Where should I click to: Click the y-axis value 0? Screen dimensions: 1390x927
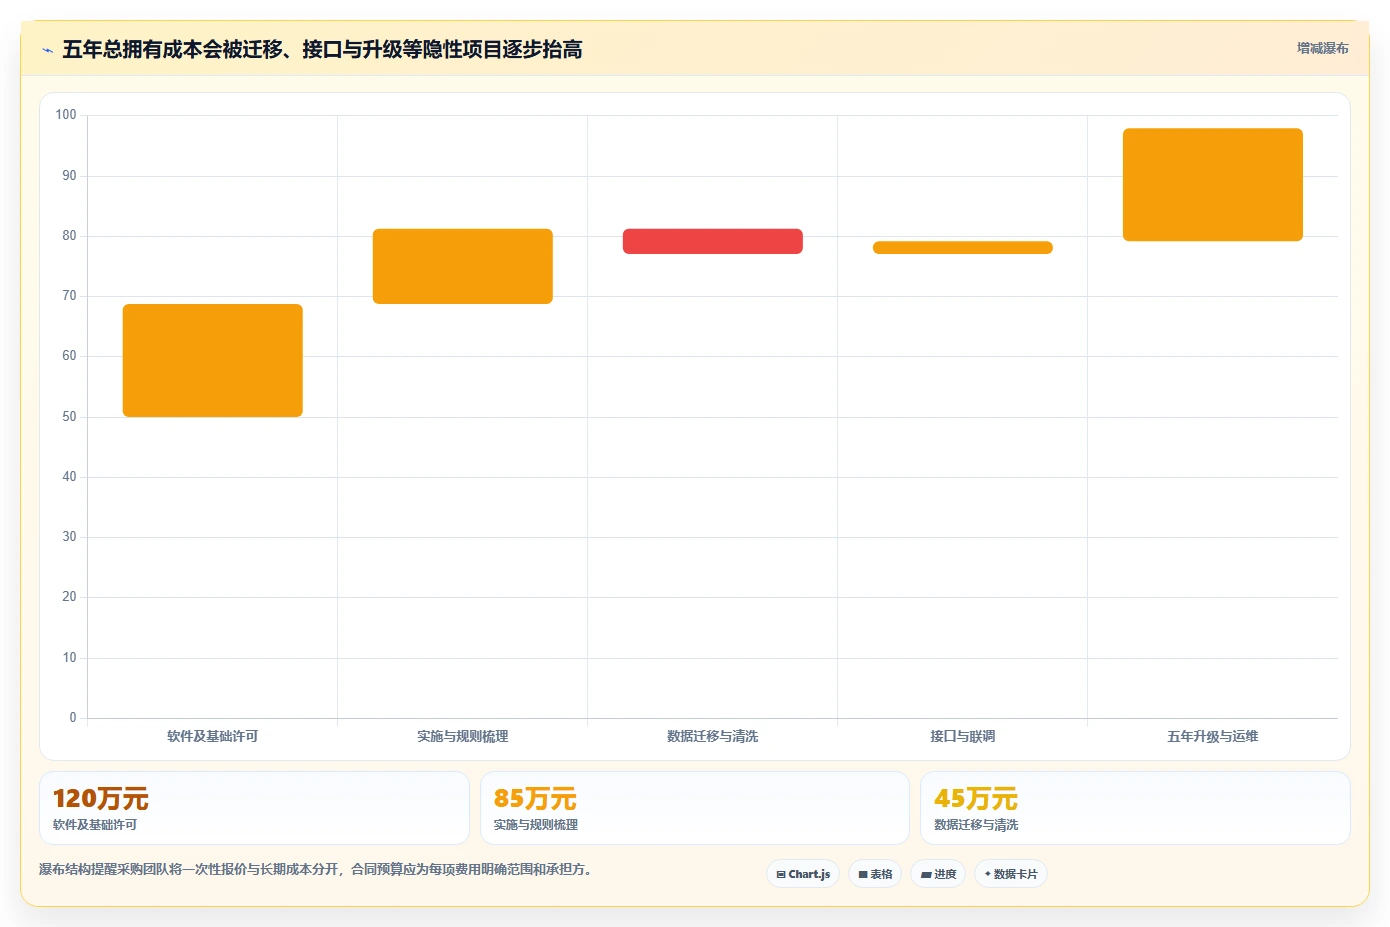[x=72, y=718]
